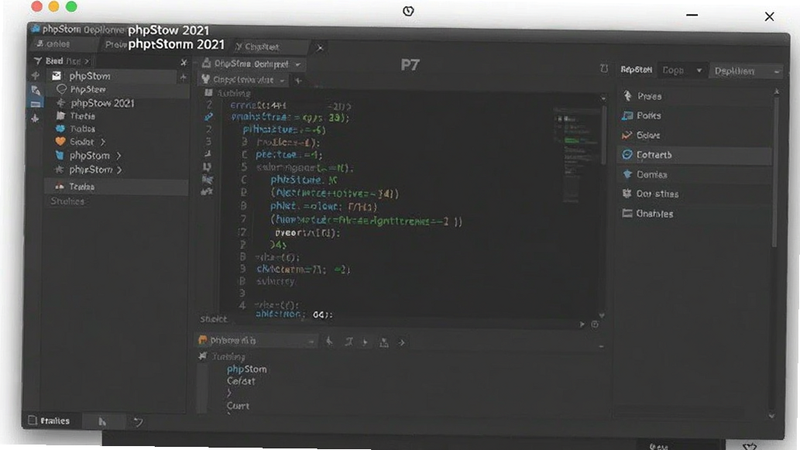This screenshot has width=800, height=450.
Task: Click the square icon at the top of the code
Action: click(208, 93)
